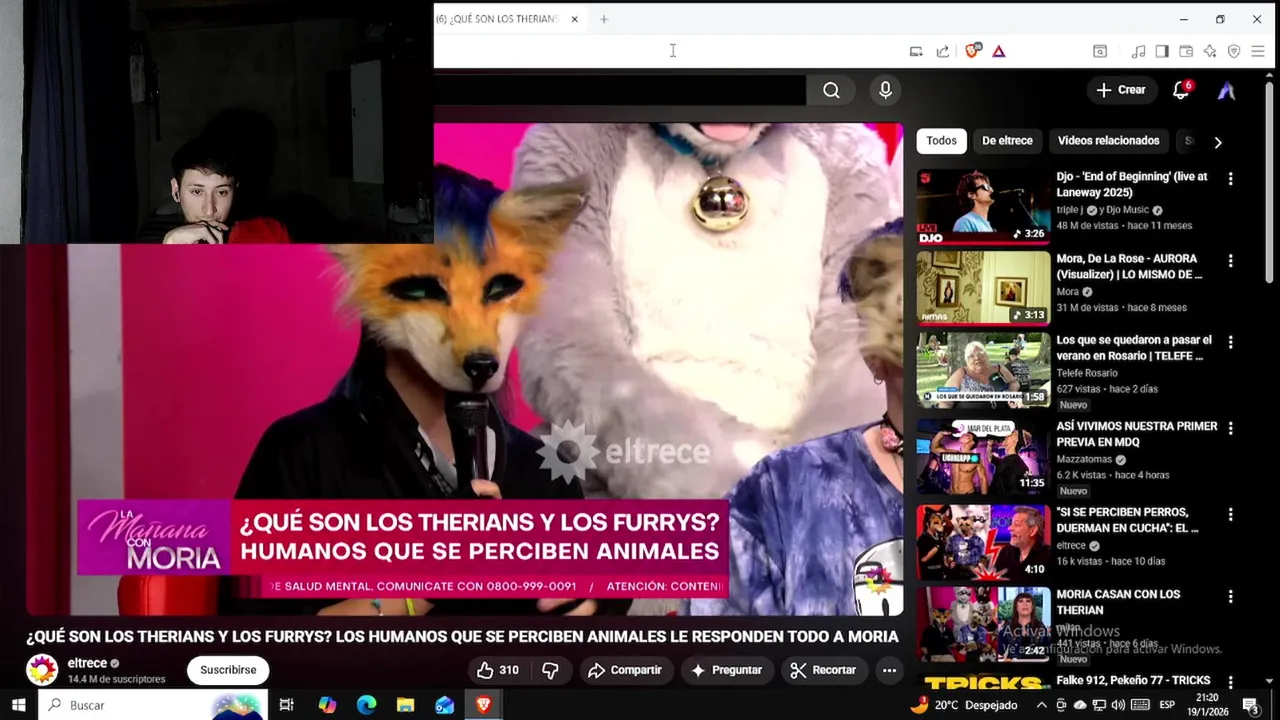Open Copilot from the taskbar
This screenshot has width=1280, height=720.
pos(327,705)
